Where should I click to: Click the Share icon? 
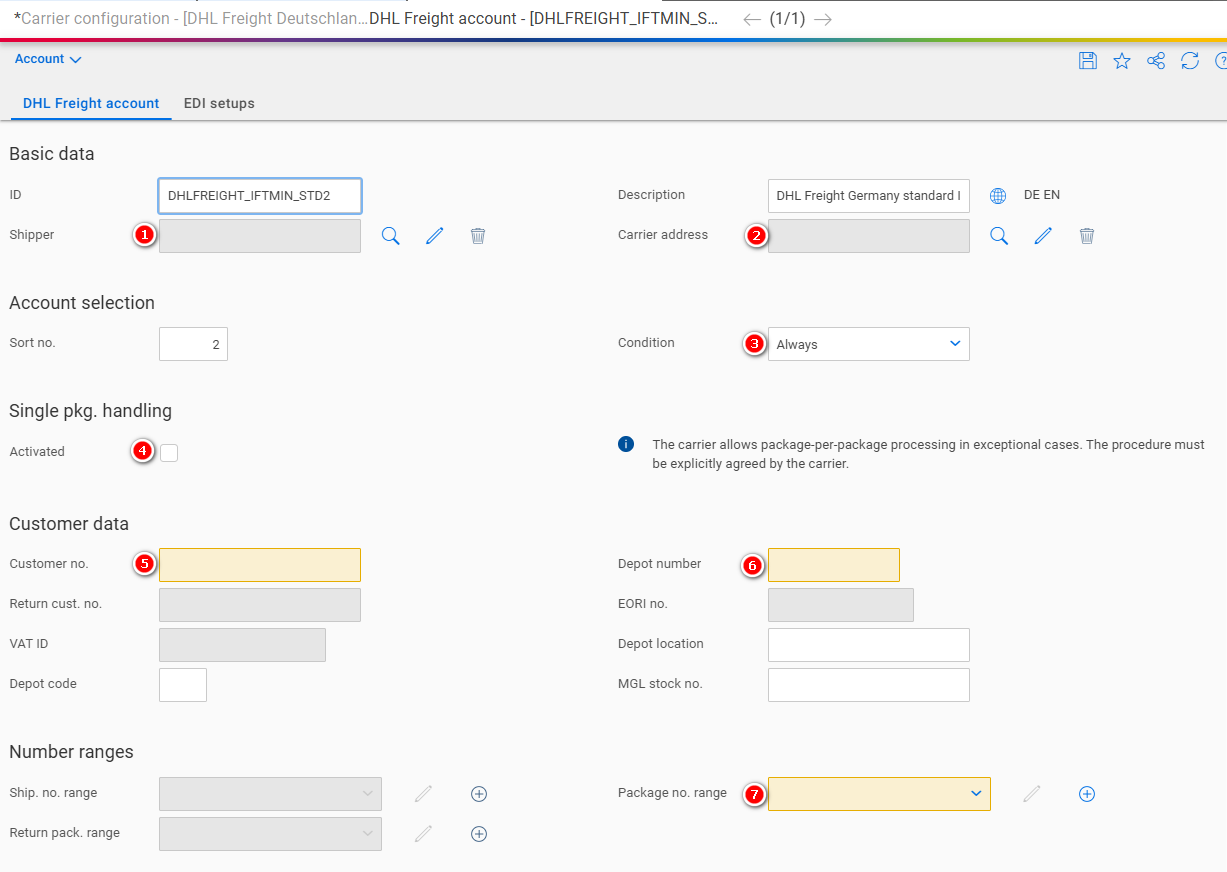[x=1156, y=61]
